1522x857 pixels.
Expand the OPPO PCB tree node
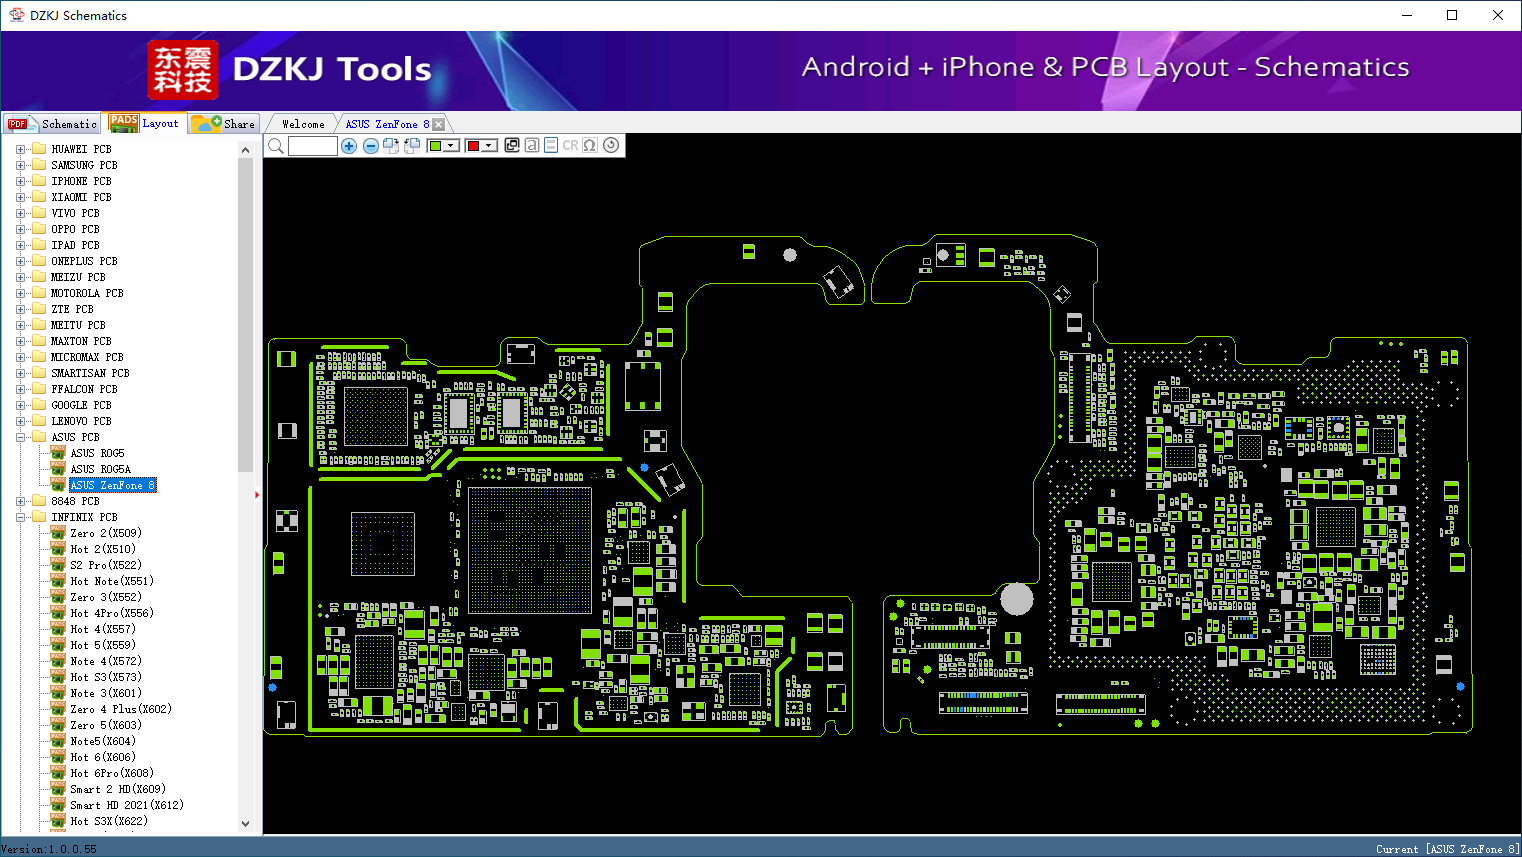(20, 229)
